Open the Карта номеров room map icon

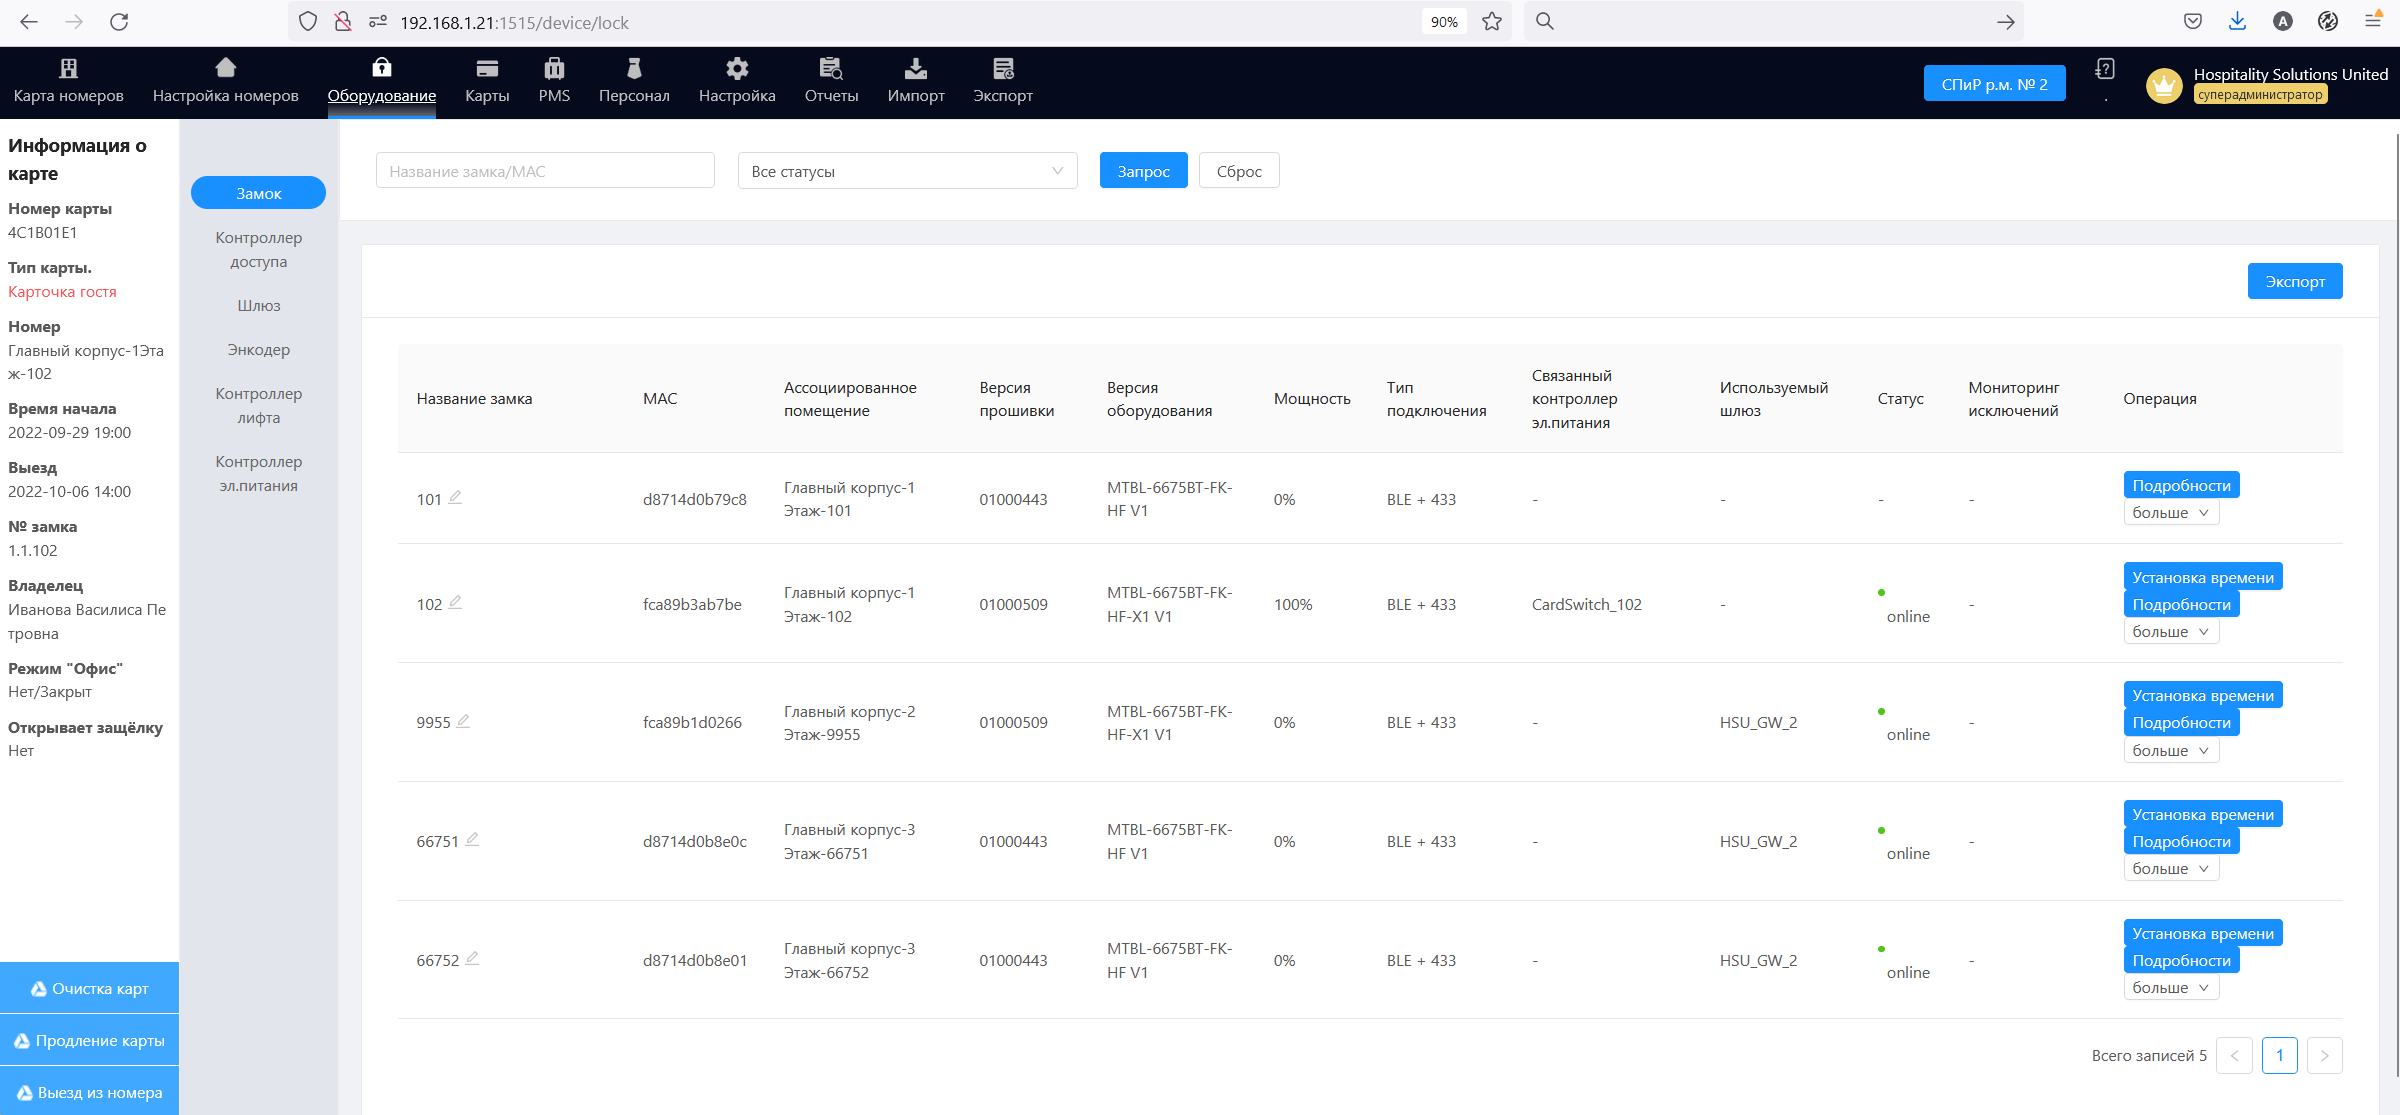click(x=68, y=69)
